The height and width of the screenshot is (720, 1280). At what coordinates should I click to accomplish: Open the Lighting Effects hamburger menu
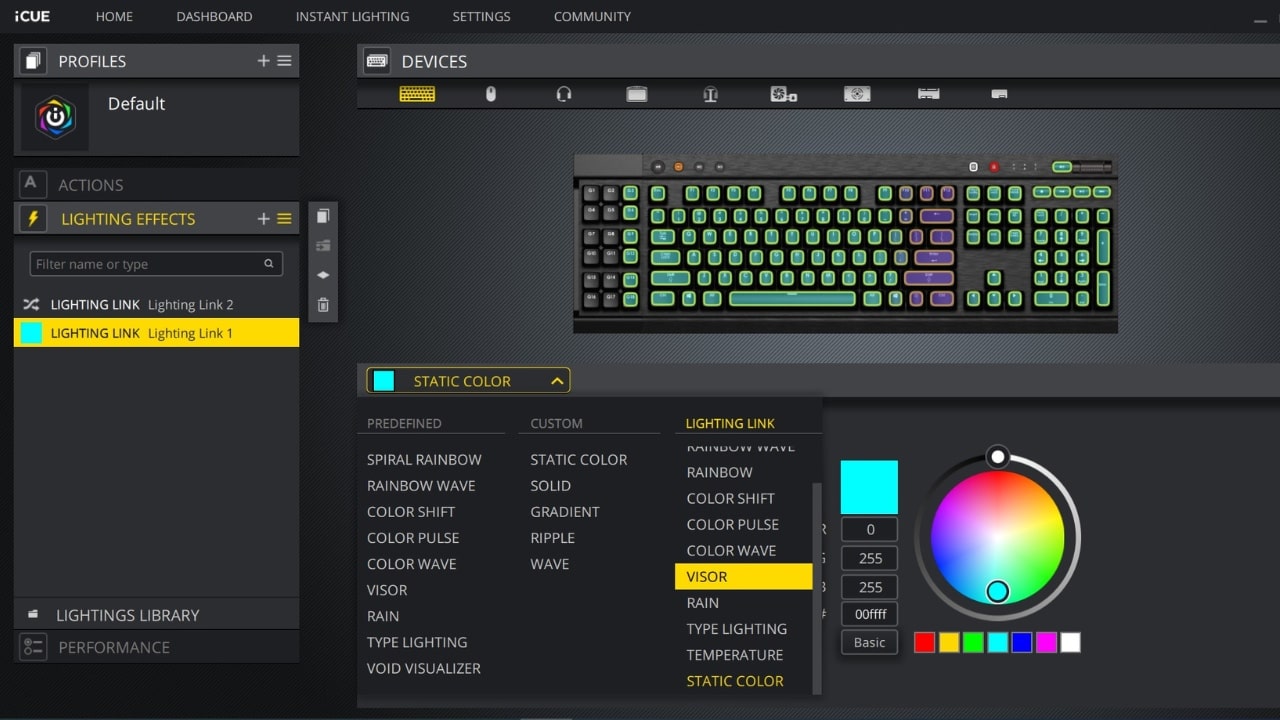click(x=285, y=219)
